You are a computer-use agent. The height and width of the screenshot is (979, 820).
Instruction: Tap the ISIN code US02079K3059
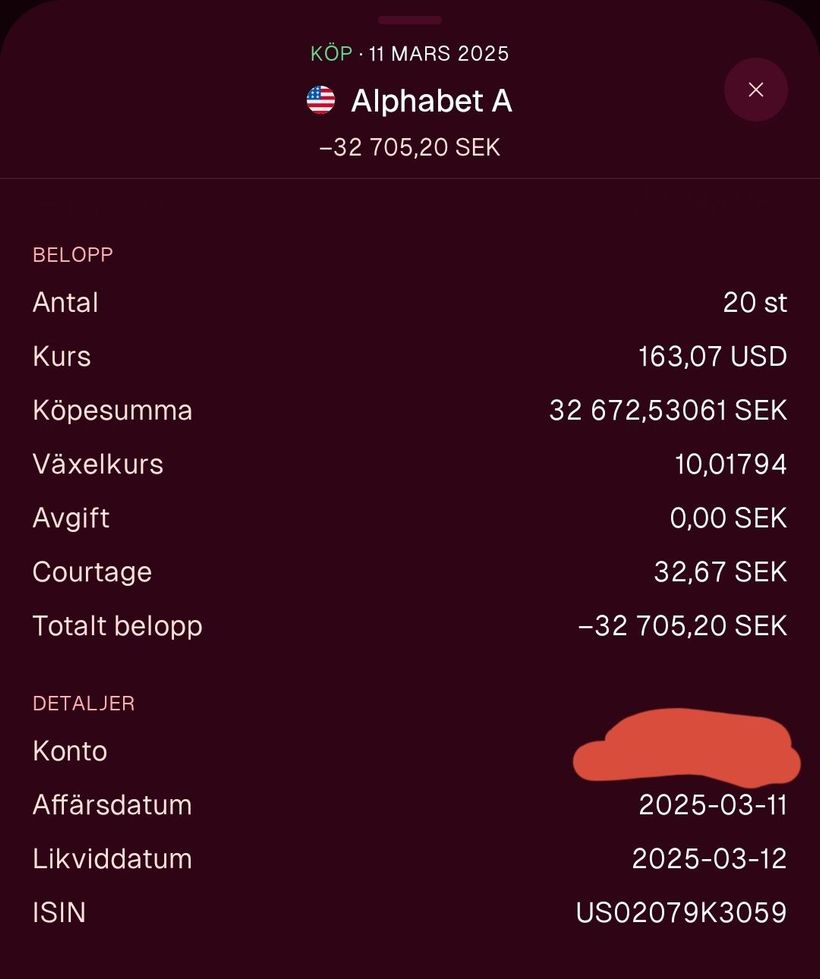[681, 913]
